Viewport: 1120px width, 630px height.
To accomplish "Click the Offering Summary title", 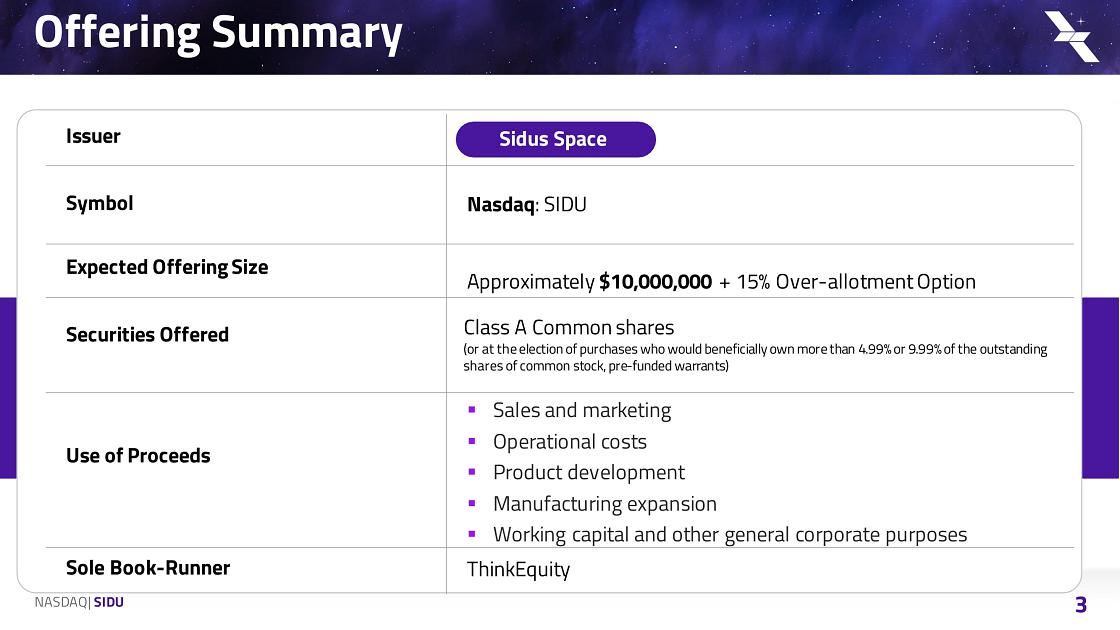I will point(218,33).
